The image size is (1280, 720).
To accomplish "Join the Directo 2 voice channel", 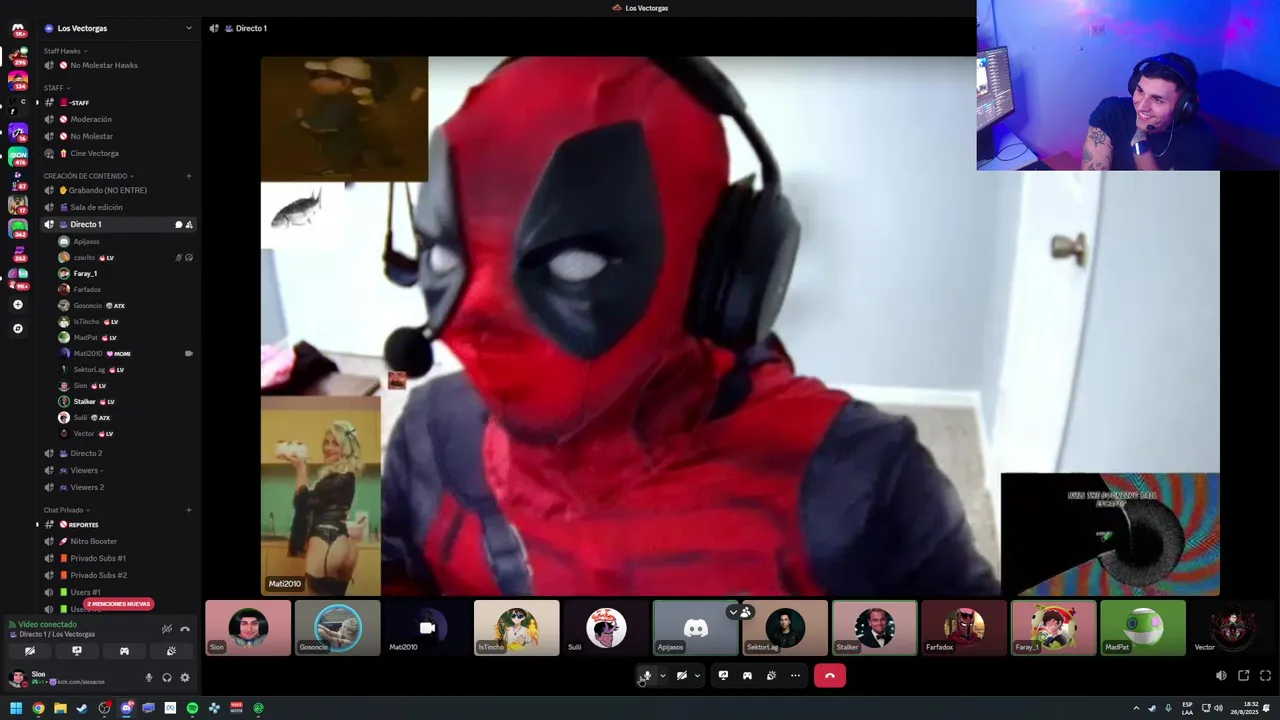I will pyautogui.click(x=118, y=453).
